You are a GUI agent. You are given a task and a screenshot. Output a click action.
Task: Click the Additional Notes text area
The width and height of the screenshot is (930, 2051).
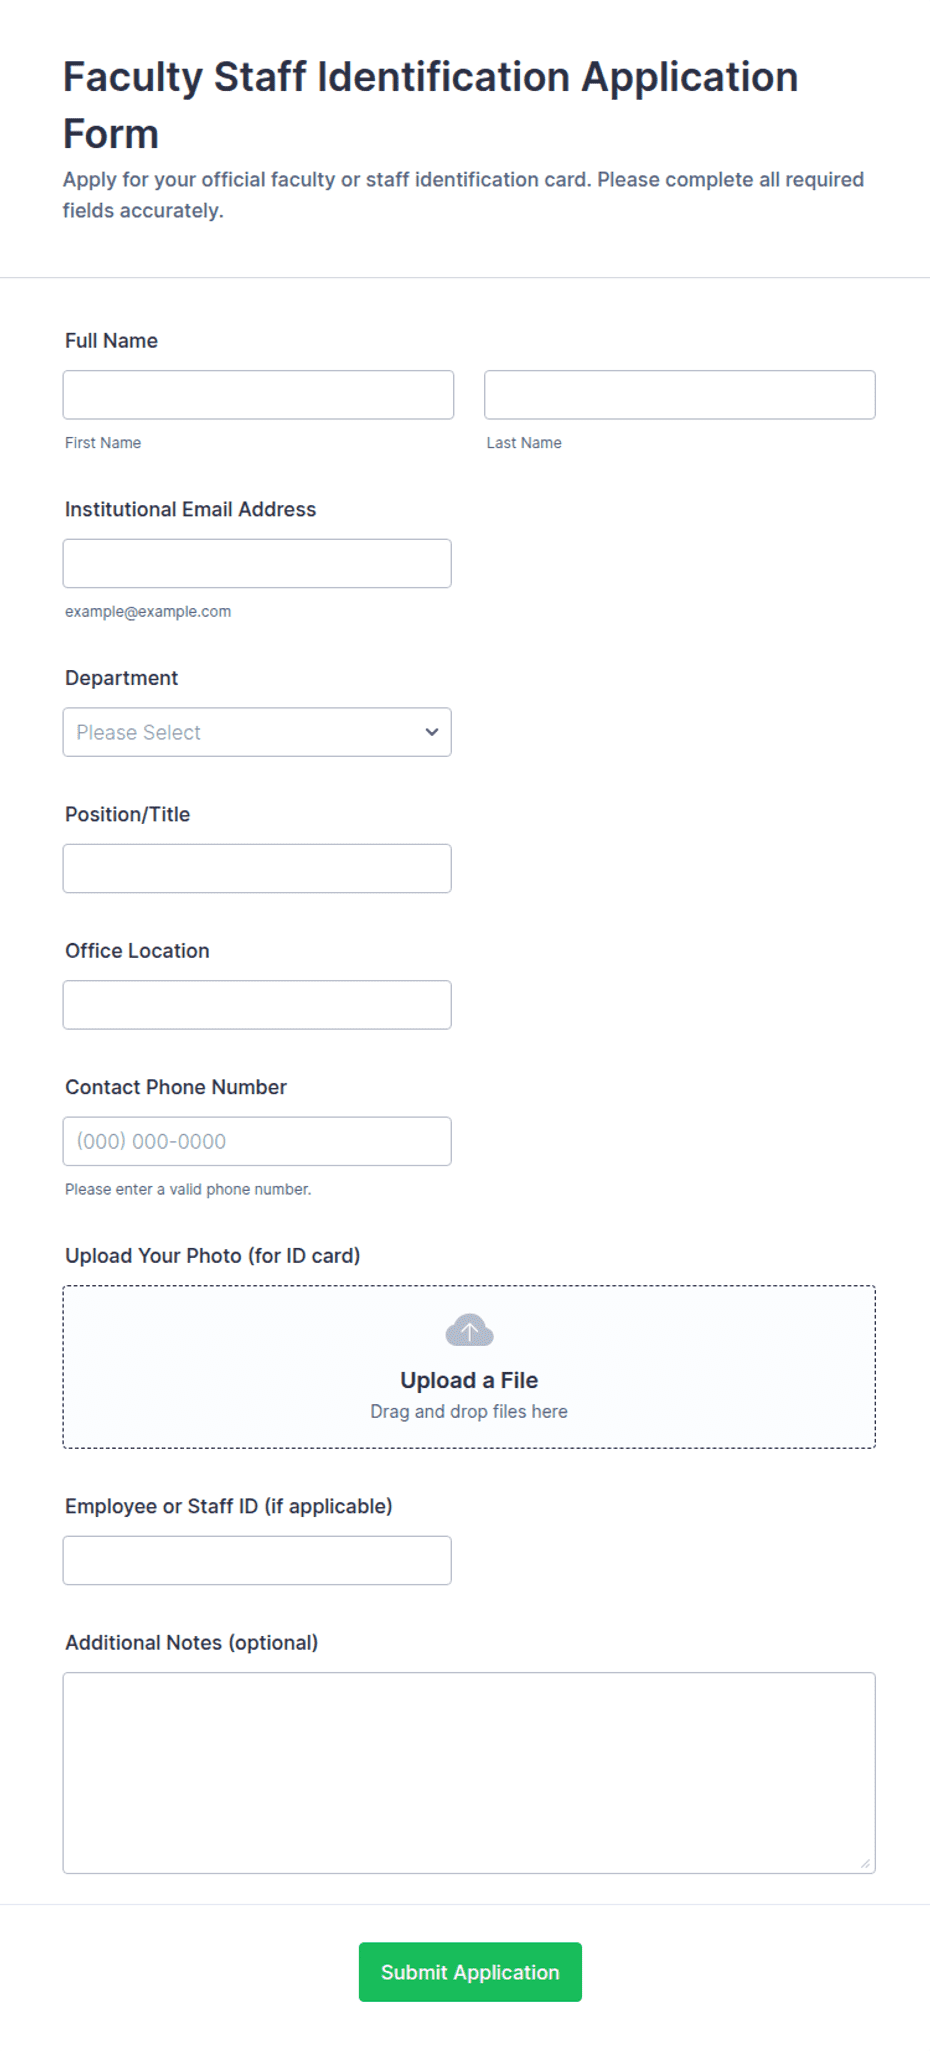[x=469, y=1773]
